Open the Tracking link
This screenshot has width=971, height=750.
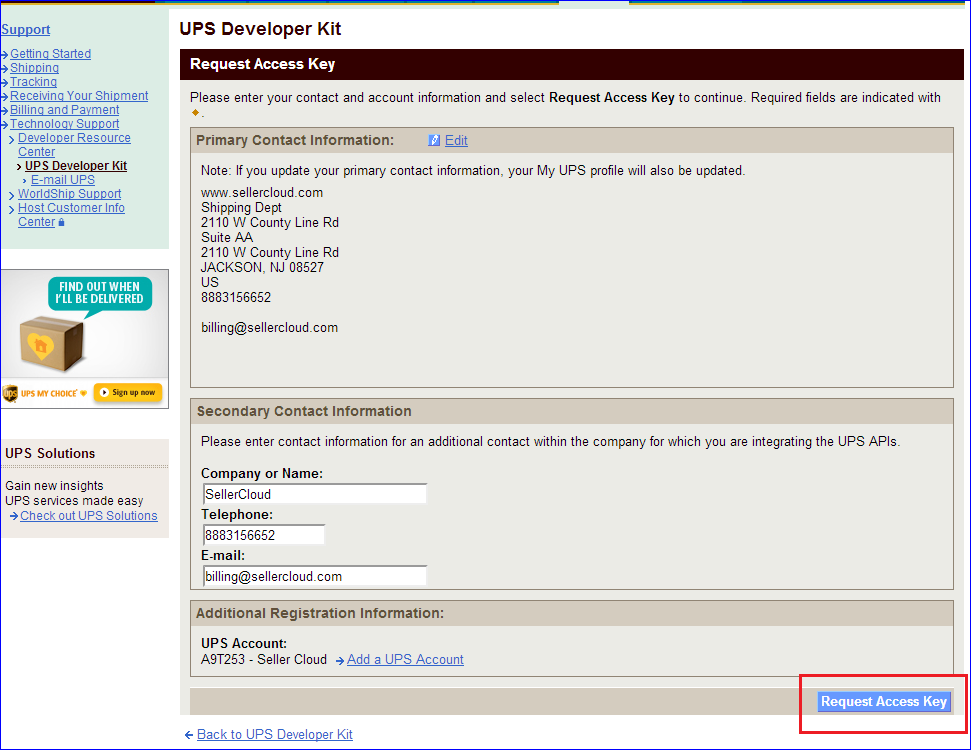click(x=33, y=82)
